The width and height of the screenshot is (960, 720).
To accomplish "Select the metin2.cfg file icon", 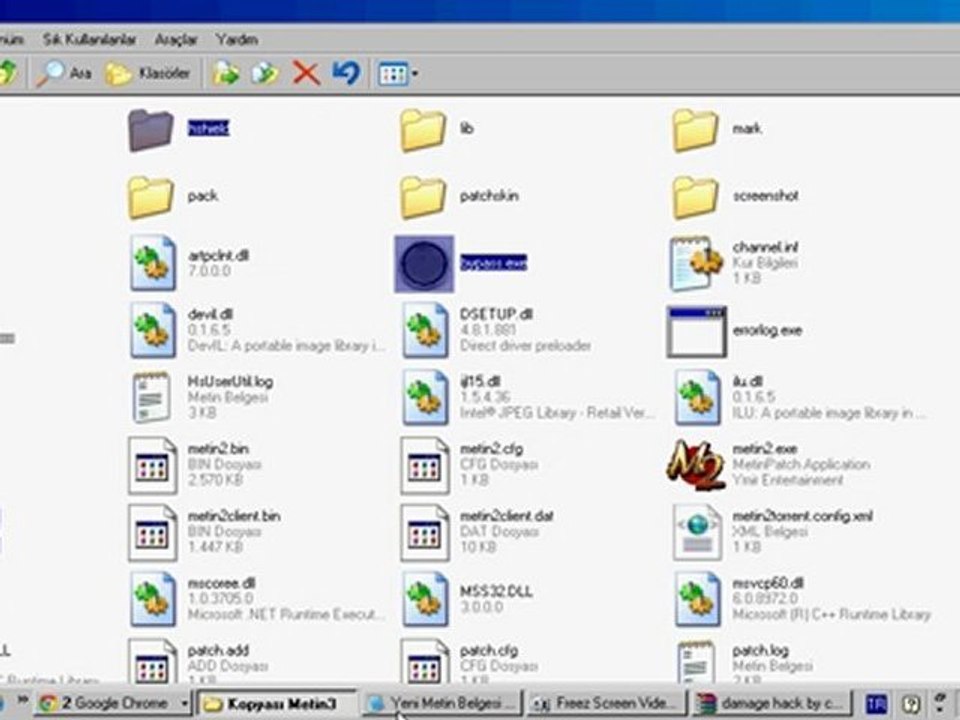I will pos(425,465).
